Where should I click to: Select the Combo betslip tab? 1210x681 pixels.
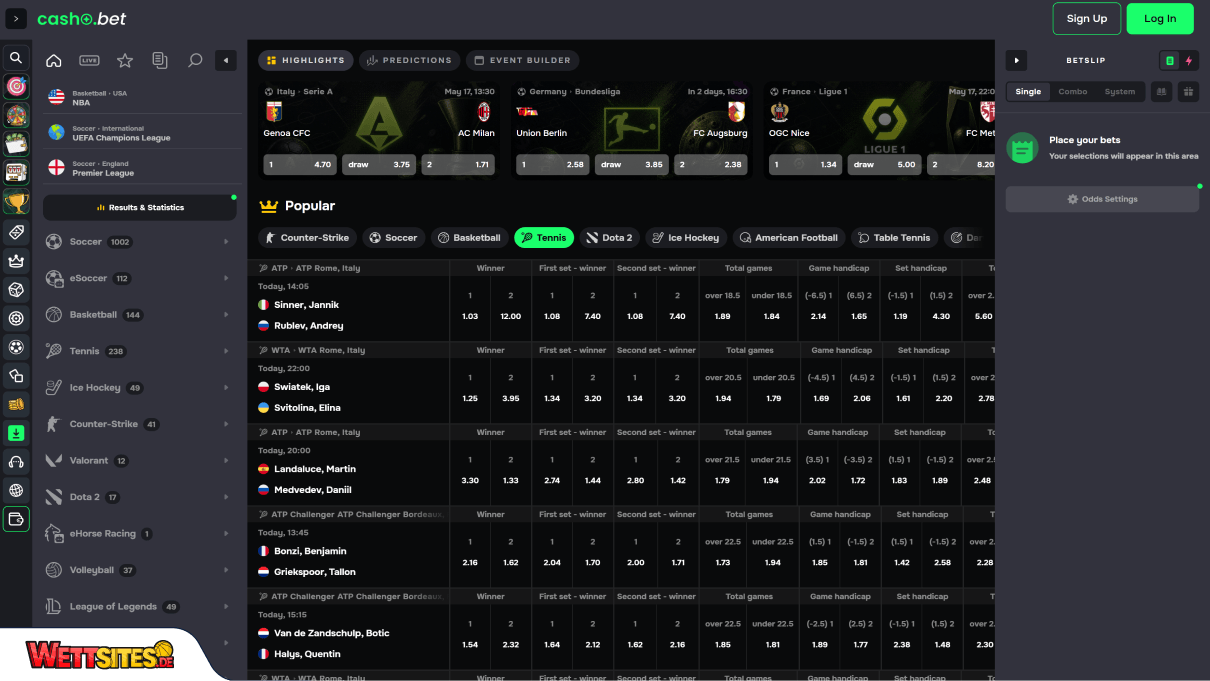coord(1073,91)
